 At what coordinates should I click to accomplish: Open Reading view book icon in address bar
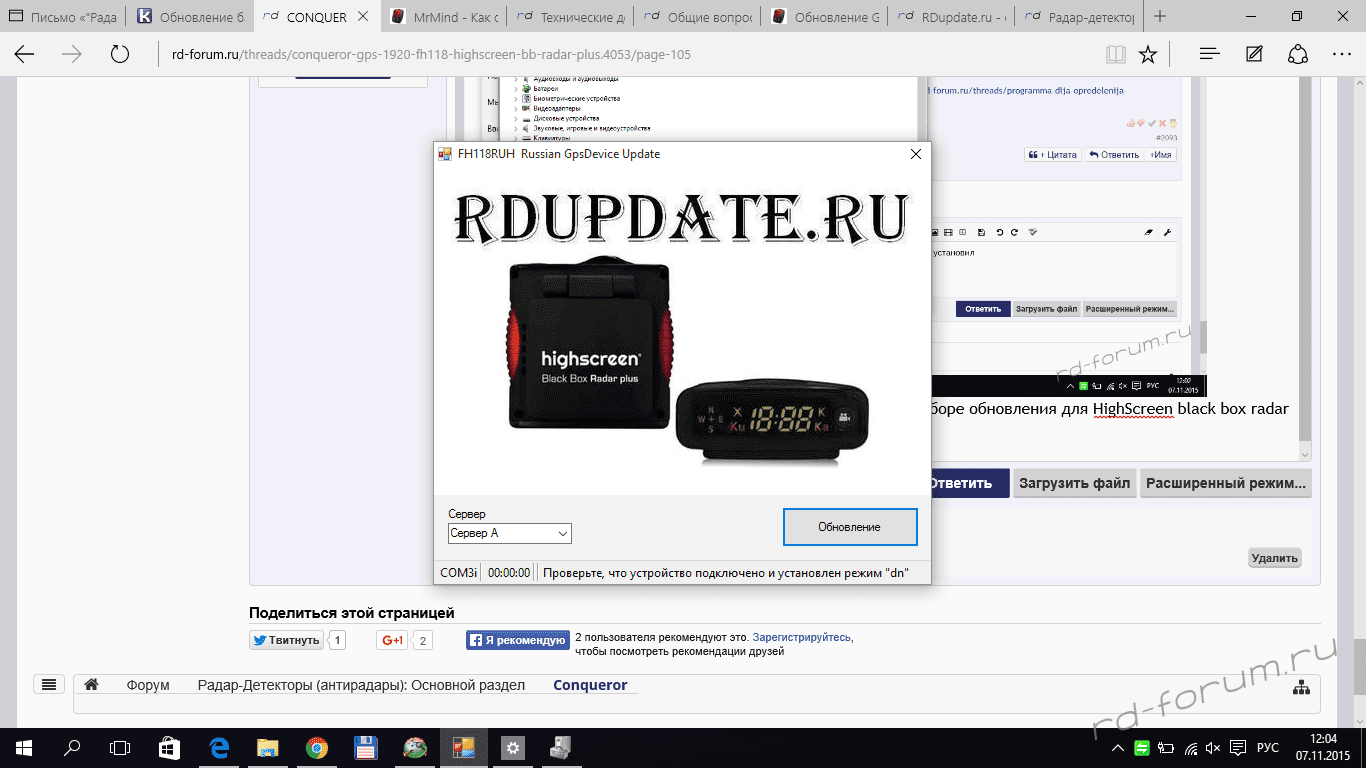click(x=1115, y=55)
